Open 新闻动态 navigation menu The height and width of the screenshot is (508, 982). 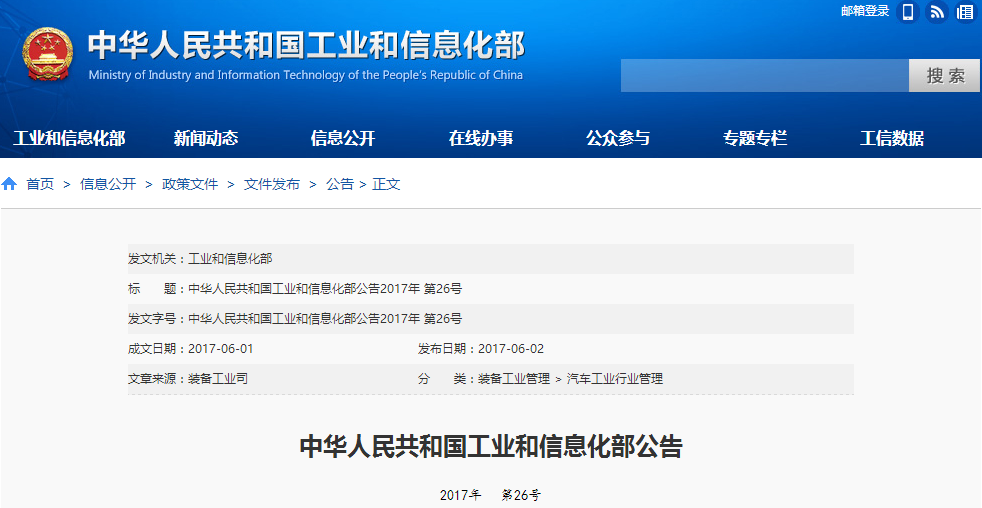[206, 138]
